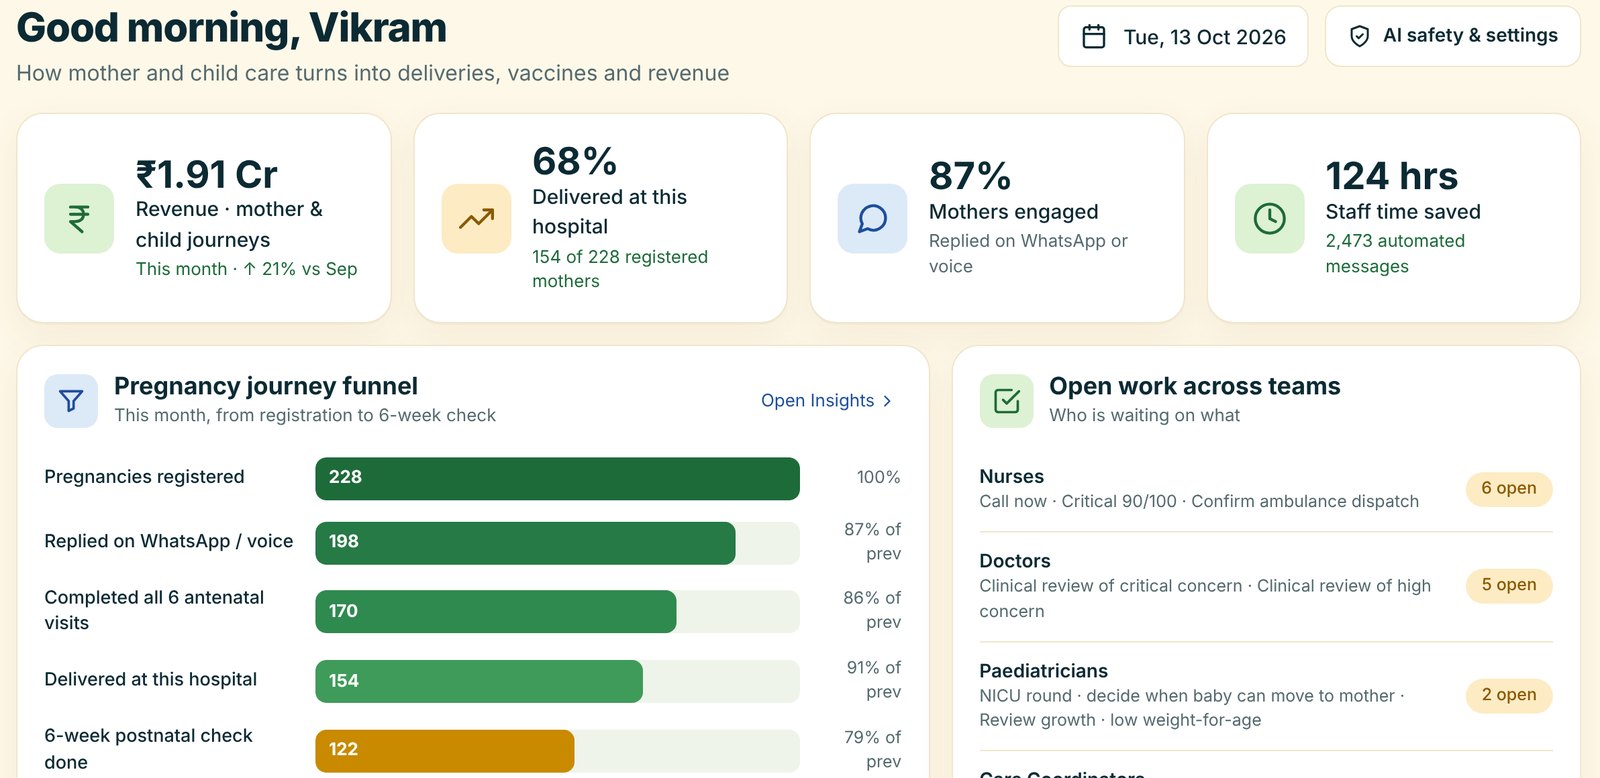Open Insights link in the funnel card
This screenshot has width=1600, height=778.
coord(826,400)
